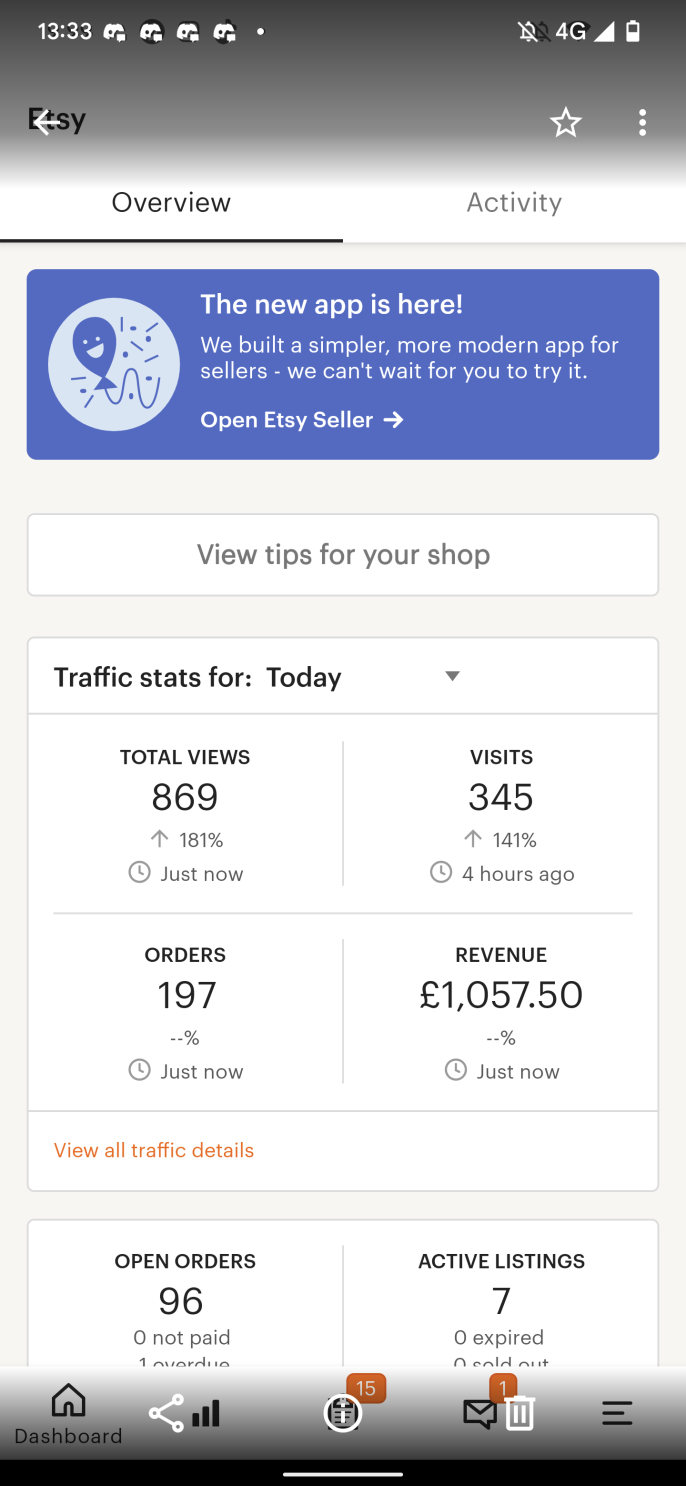Select the Overview tab

pos(171,202)
